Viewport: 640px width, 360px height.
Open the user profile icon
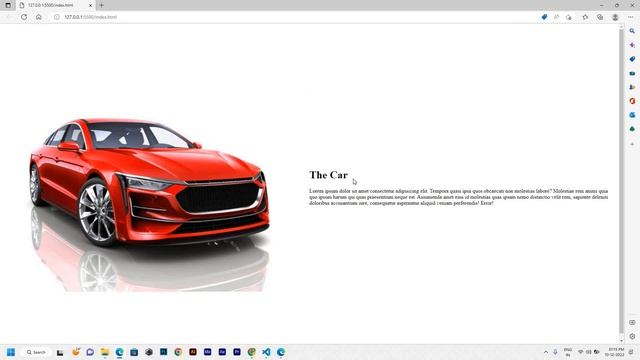(615, 17)
